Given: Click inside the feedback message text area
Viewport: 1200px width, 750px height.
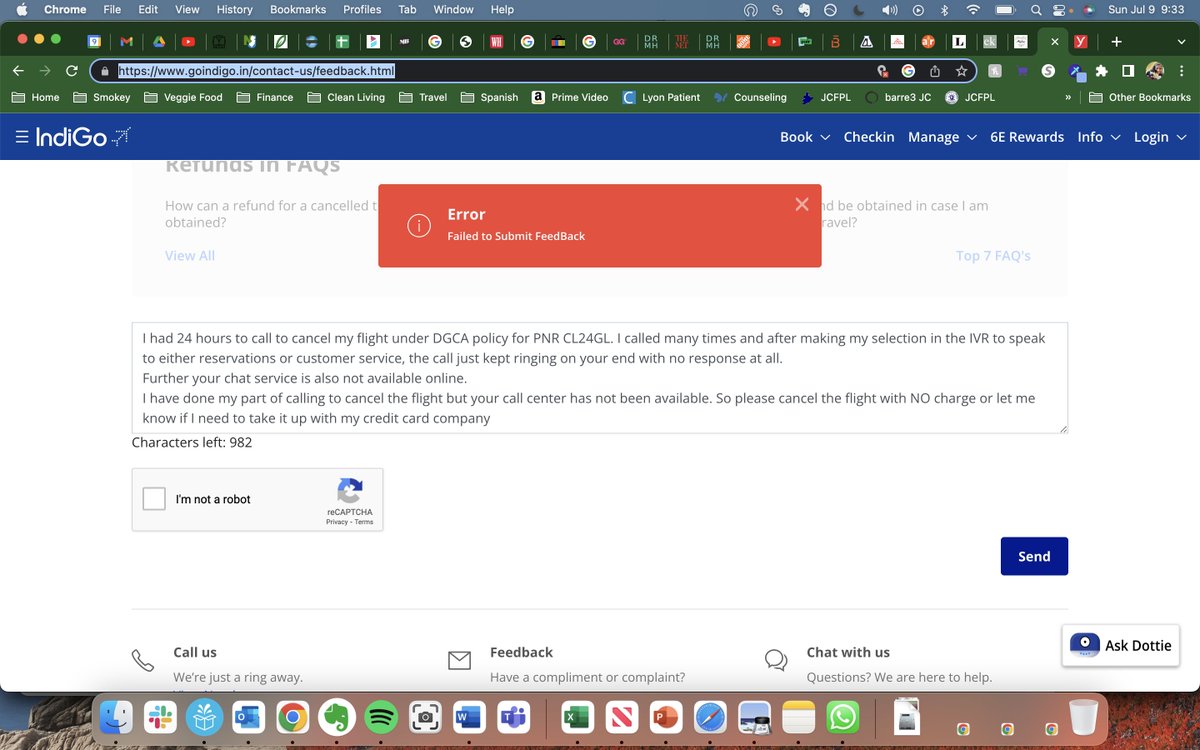Looking at the screenshot, I should pos(599,378).
